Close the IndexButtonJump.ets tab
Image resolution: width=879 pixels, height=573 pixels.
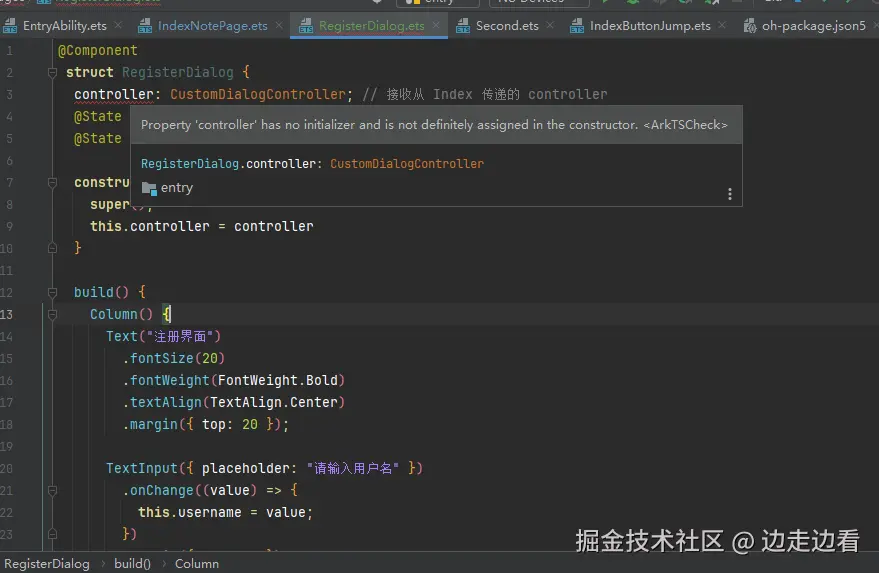(x=722, y=25)
